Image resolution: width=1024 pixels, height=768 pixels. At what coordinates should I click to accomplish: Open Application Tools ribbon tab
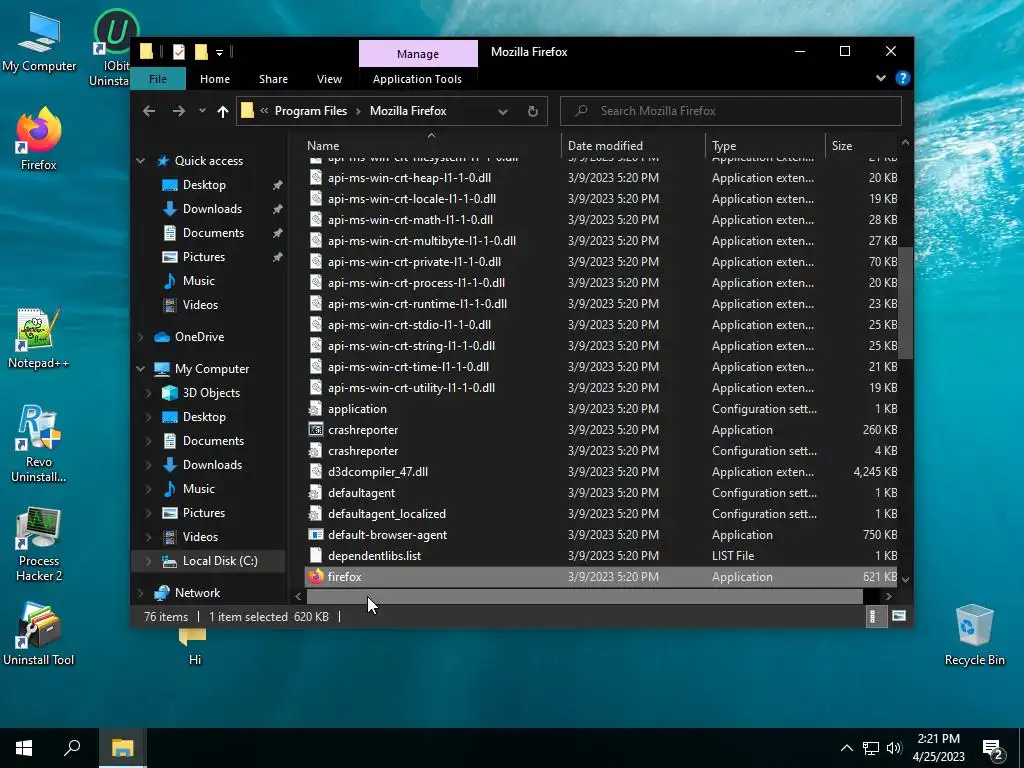tap(417, 79)
